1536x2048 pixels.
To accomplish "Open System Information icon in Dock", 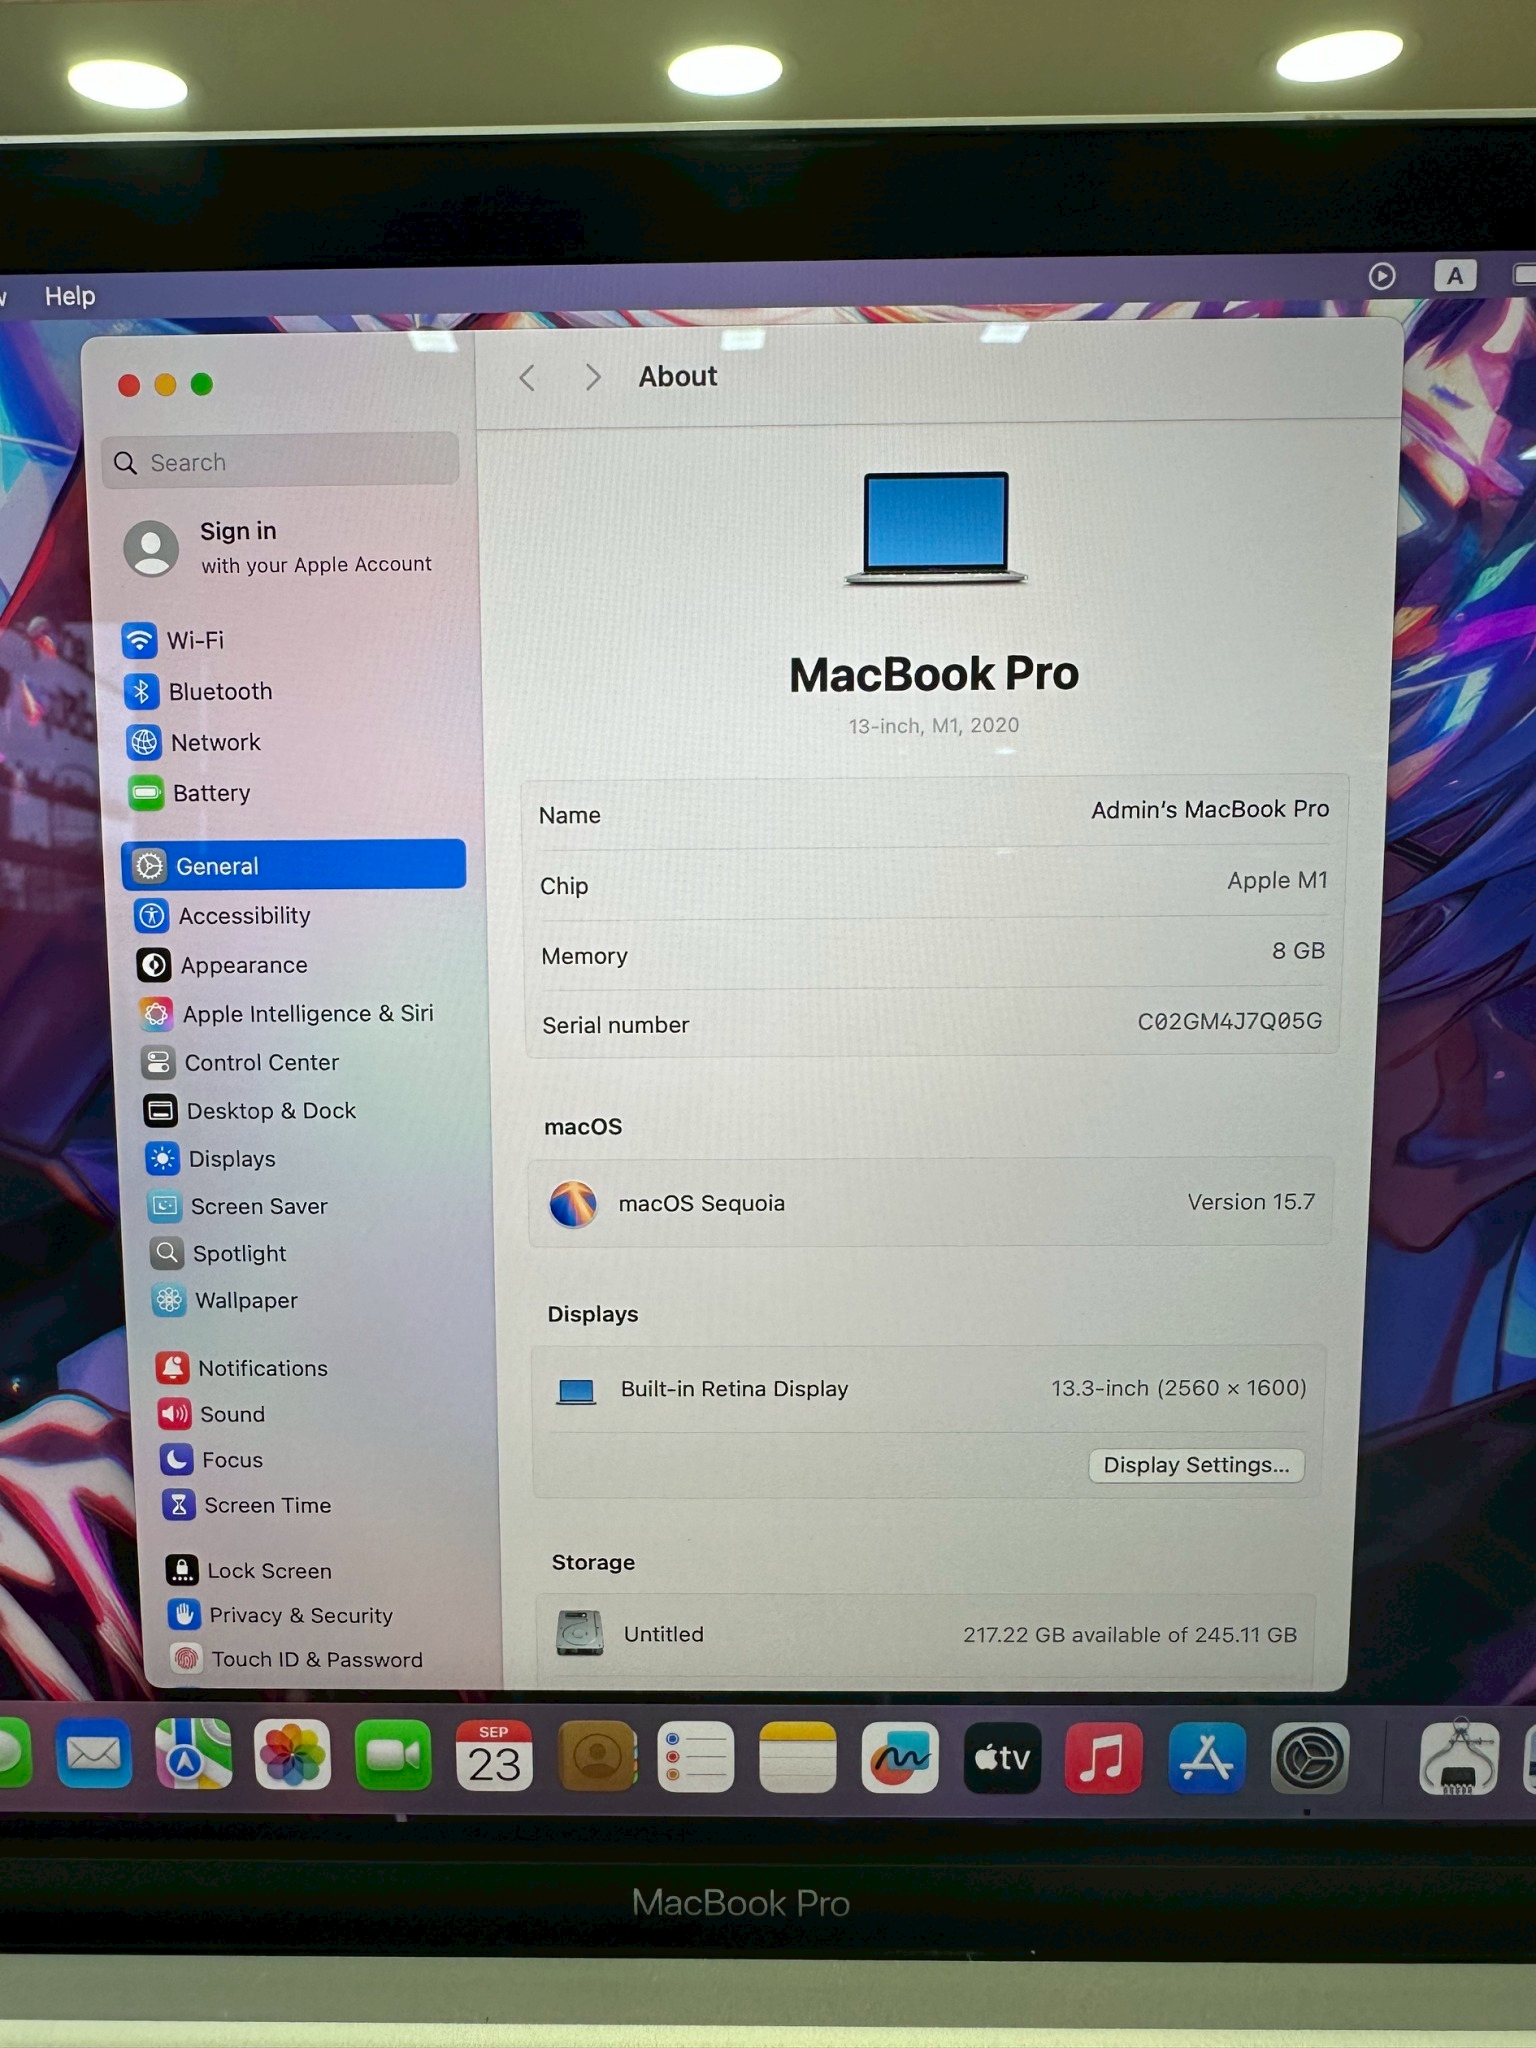I will click(x=1458, y=1758).
